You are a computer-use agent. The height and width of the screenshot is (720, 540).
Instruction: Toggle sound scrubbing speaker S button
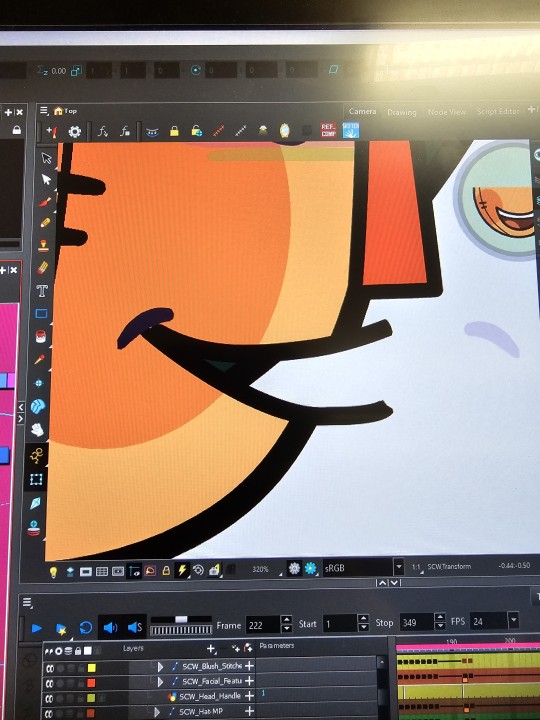(135, 627)
